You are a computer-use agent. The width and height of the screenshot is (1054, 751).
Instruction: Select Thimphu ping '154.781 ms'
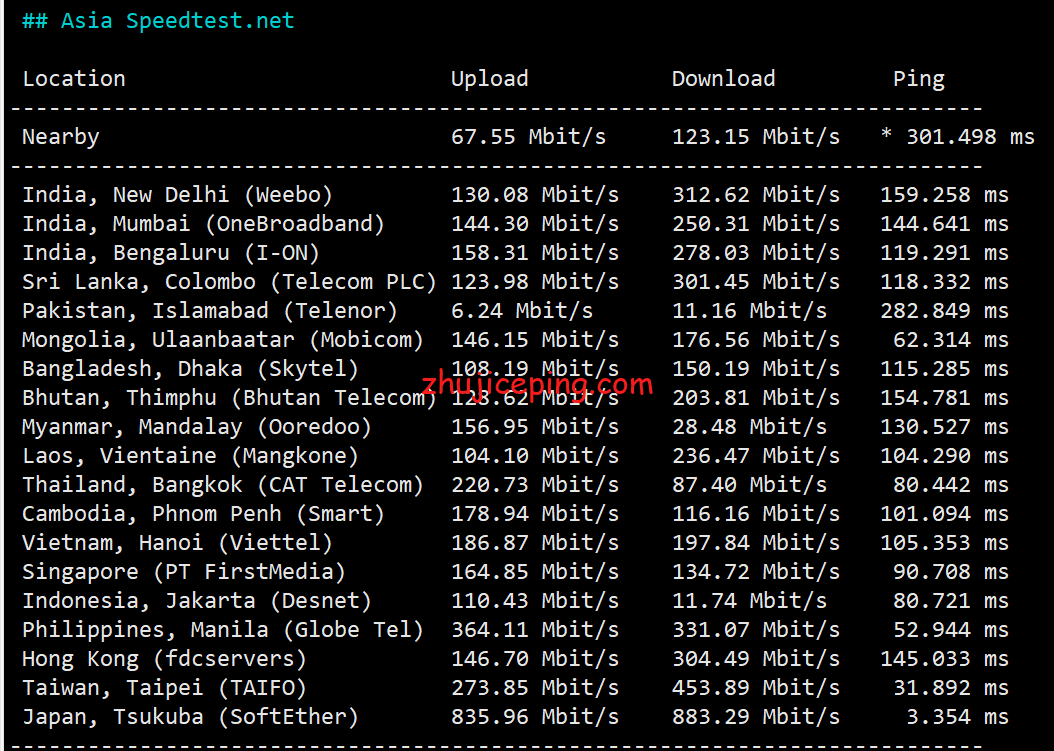(944, 397)
